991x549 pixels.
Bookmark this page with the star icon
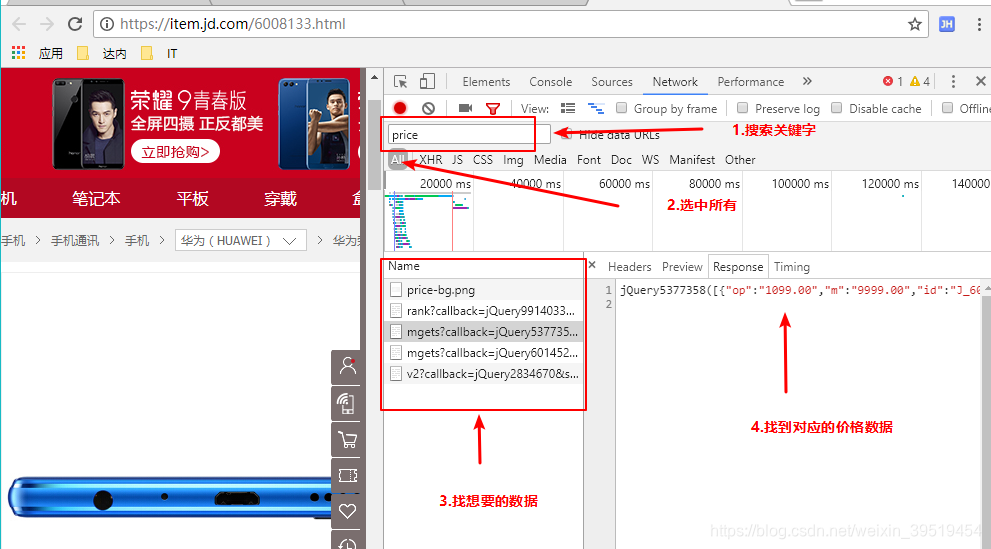coord(915,24)
